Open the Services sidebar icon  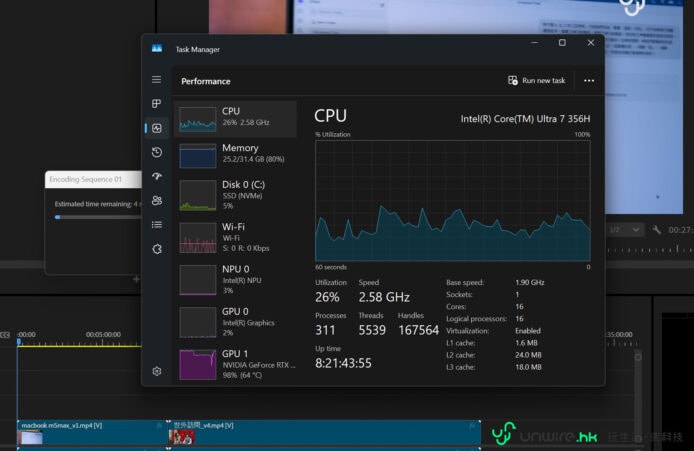tap(157, 249)
